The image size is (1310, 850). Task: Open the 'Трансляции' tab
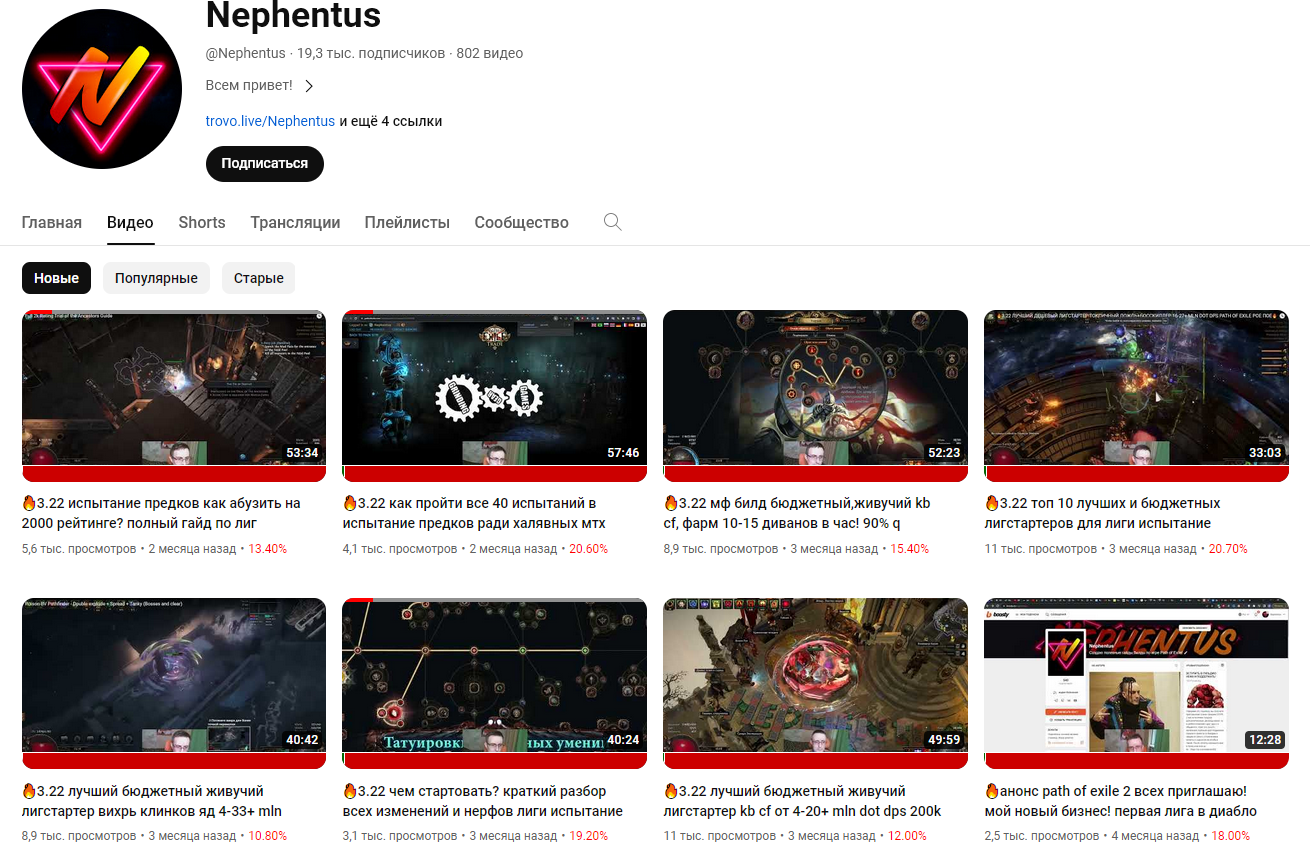pos(295,222)
